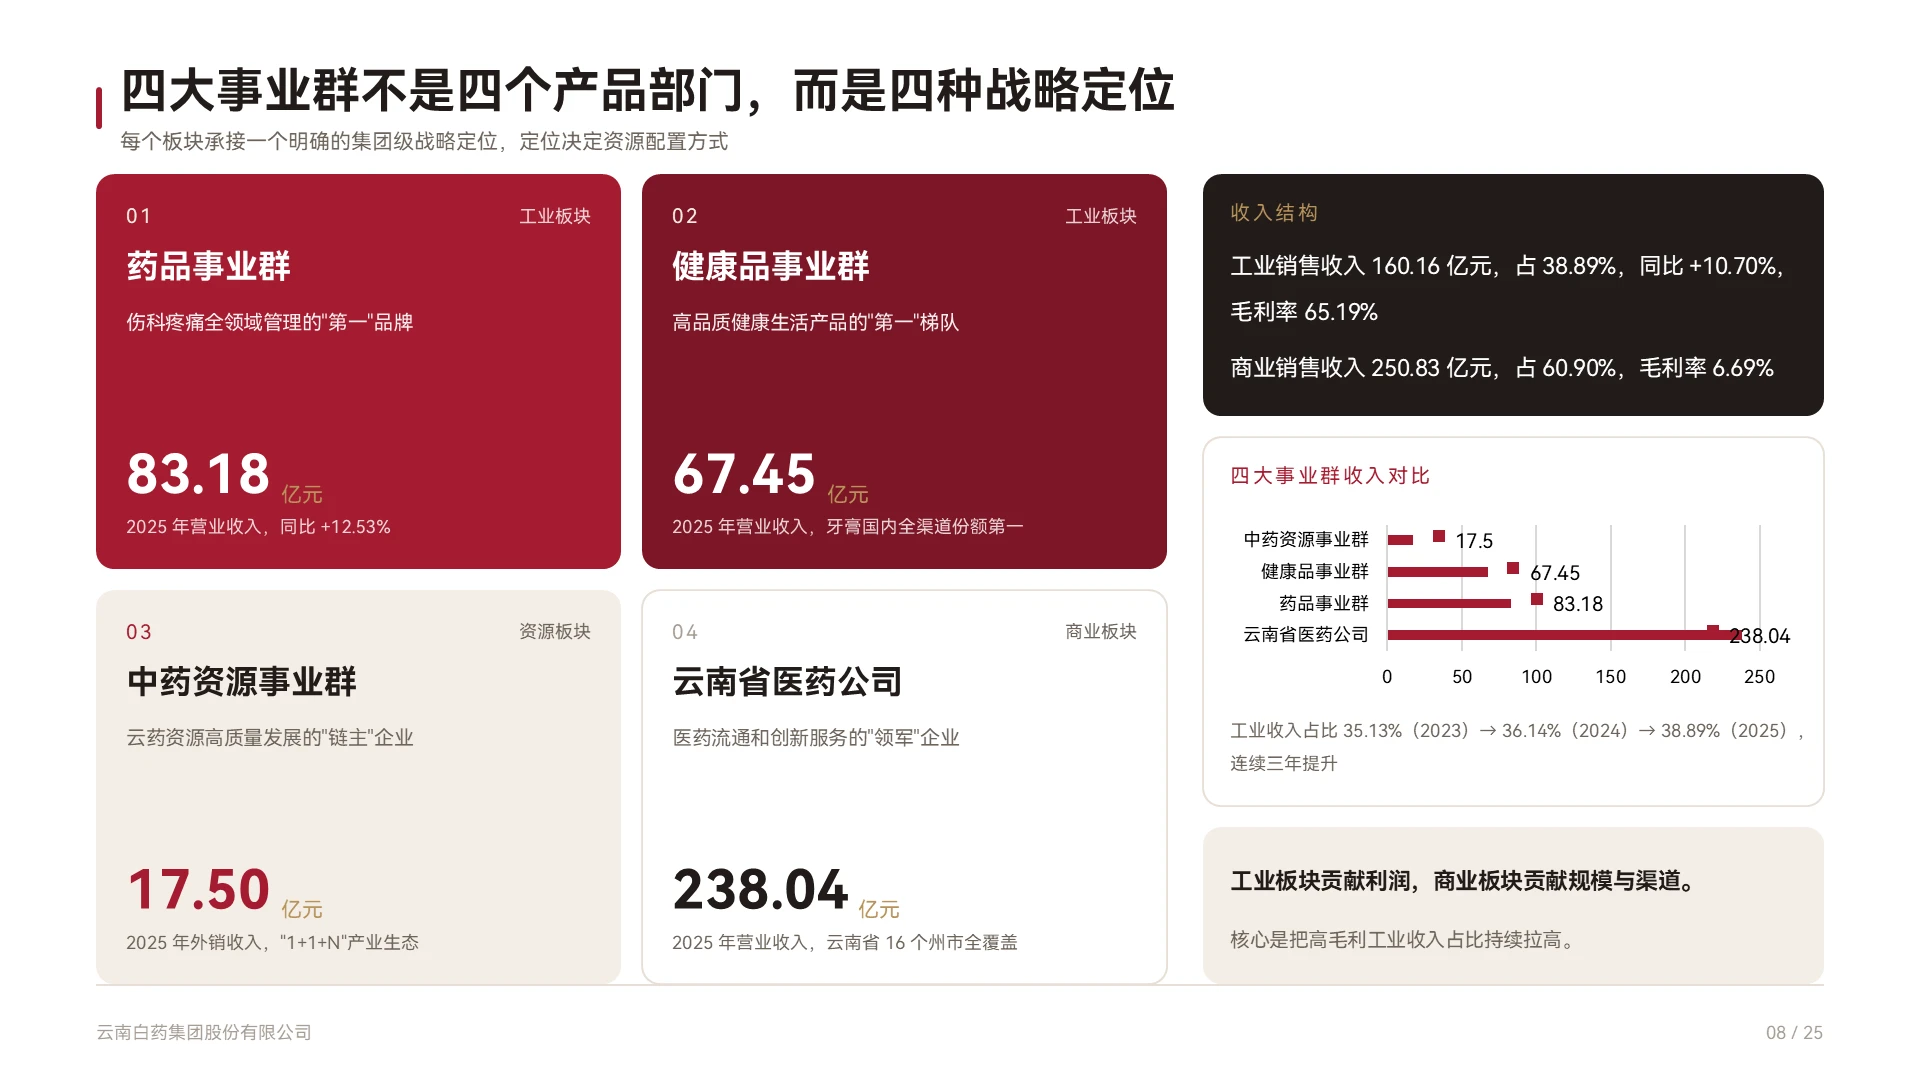Screen dimensions: 1920x1080
Task: Click 云药资源高质量发展的"链主"企业 description
Action: 270,738
